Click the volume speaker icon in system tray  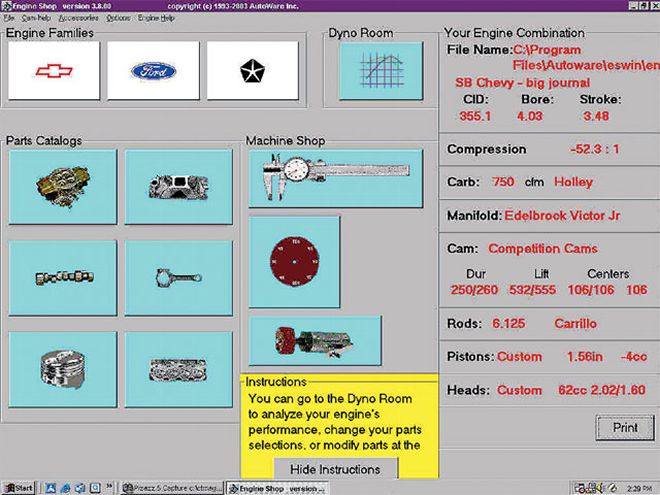coord(600,487)
